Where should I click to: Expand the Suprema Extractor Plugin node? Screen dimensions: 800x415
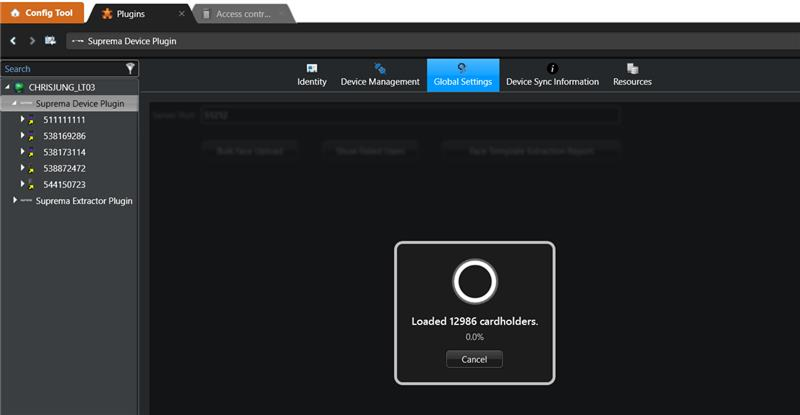pyautogui.click(x=14, y=200)
